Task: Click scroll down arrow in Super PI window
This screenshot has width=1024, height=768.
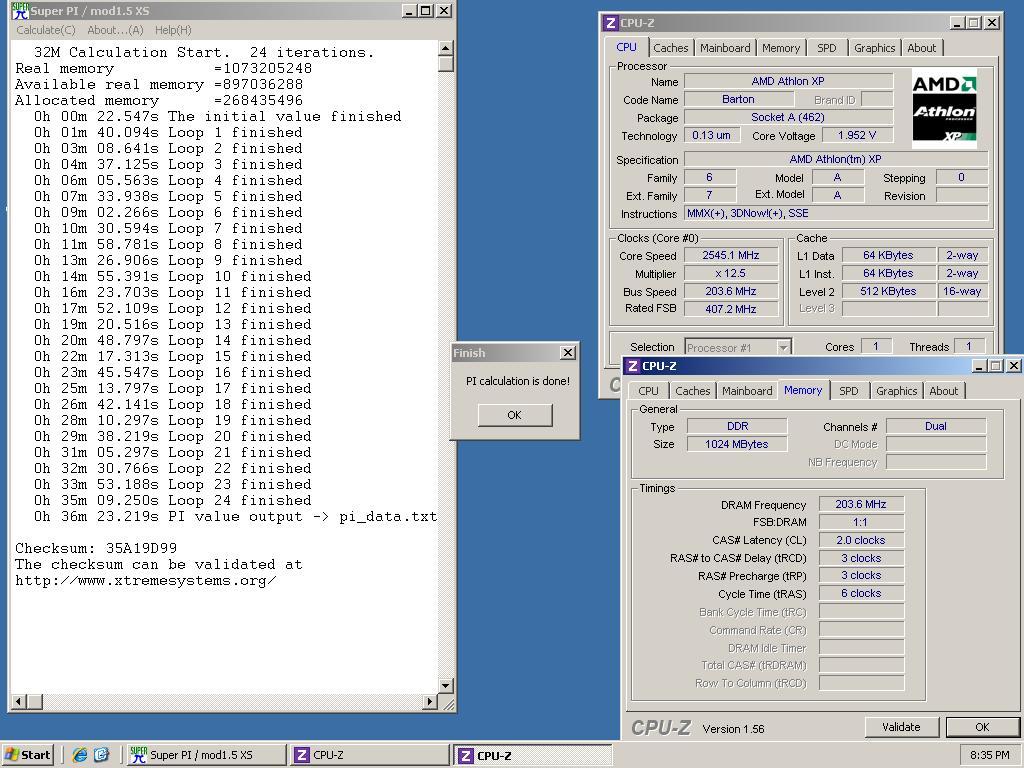Action: pyautogui.click(x=445, y=686)
